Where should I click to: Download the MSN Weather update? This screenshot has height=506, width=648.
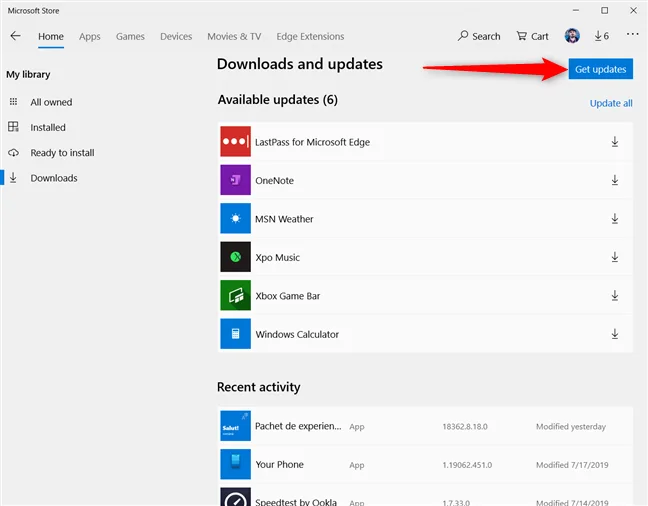pyautogui.click(x=615, y=219)
